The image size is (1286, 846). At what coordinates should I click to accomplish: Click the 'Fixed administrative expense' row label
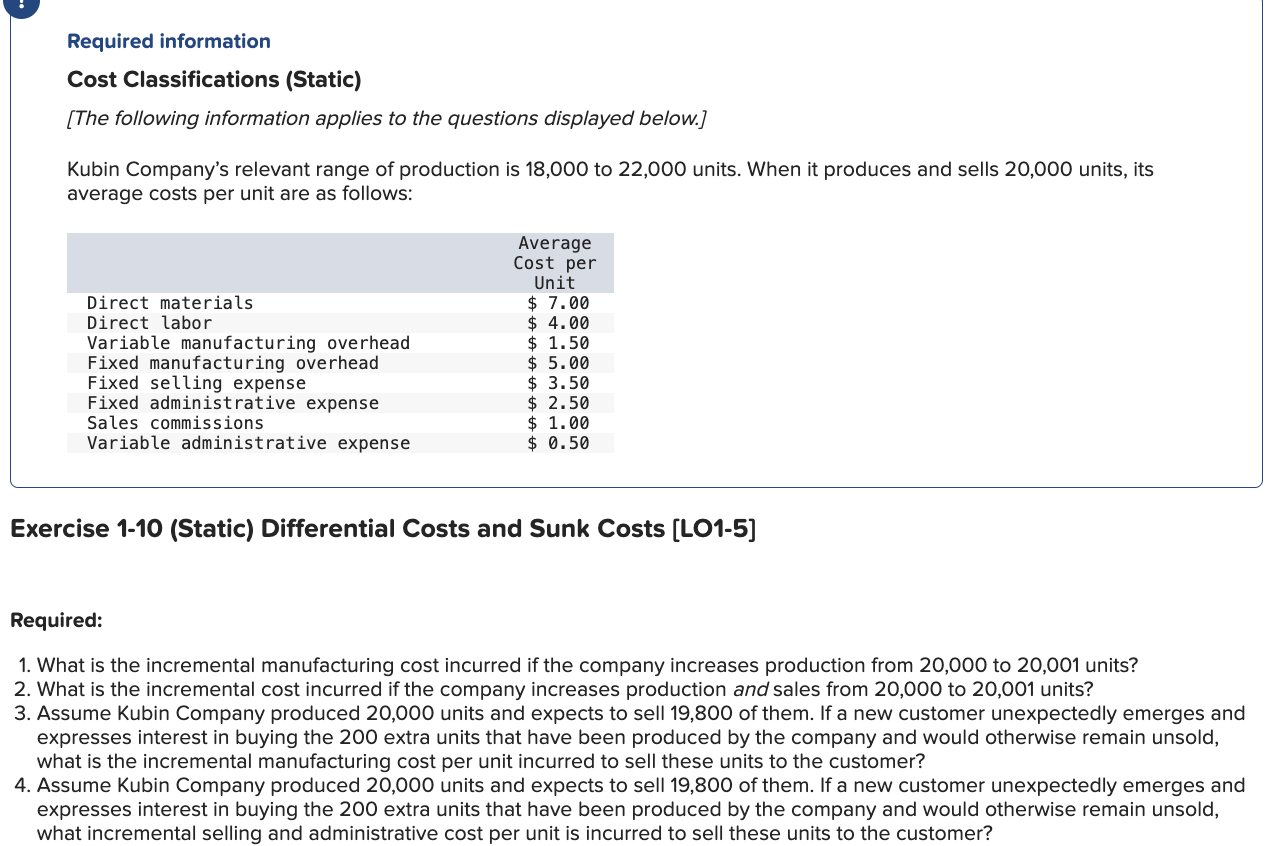tap(233, 403)
